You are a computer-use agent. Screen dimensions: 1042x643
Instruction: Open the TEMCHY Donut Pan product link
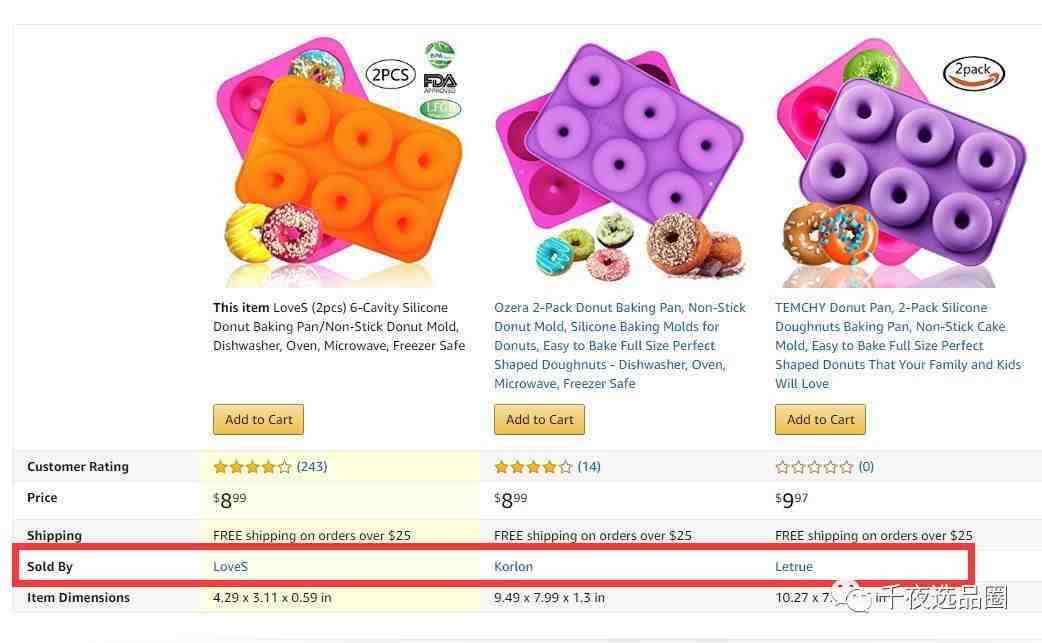898,345
